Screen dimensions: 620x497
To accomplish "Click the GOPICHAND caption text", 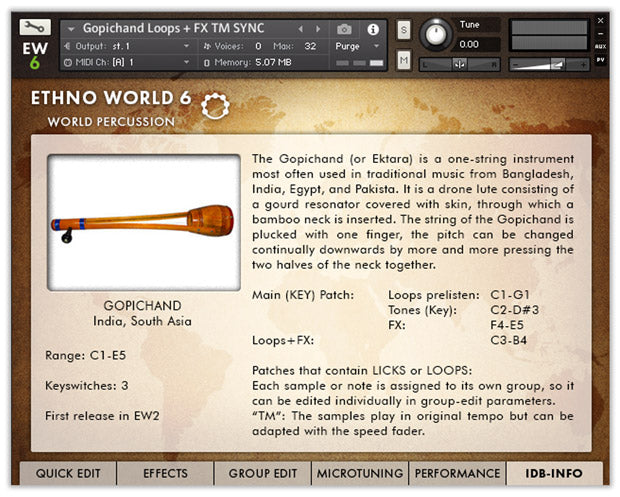I will click(x=142, y=306).
